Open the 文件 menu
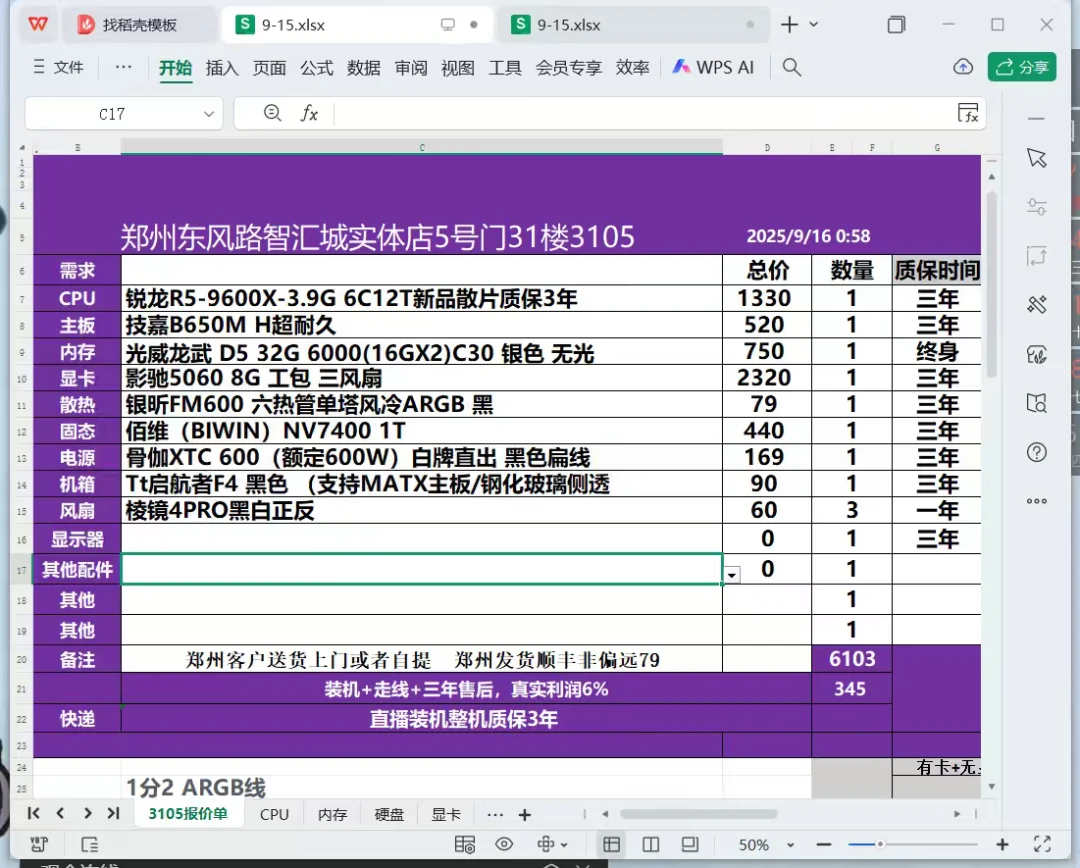The image size is (1080, 868). (59, 67)
